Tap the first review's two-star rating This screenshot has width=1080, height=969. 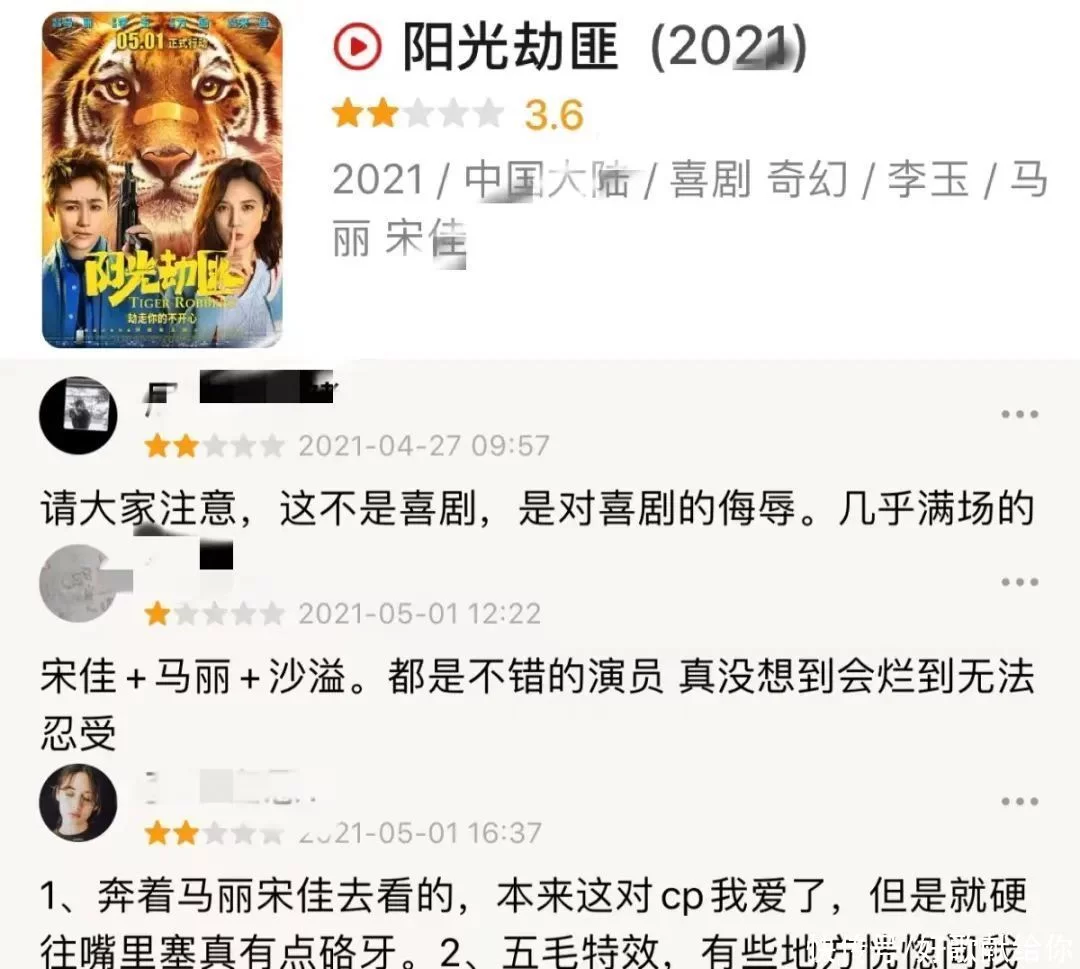click(x=215, y=446)
